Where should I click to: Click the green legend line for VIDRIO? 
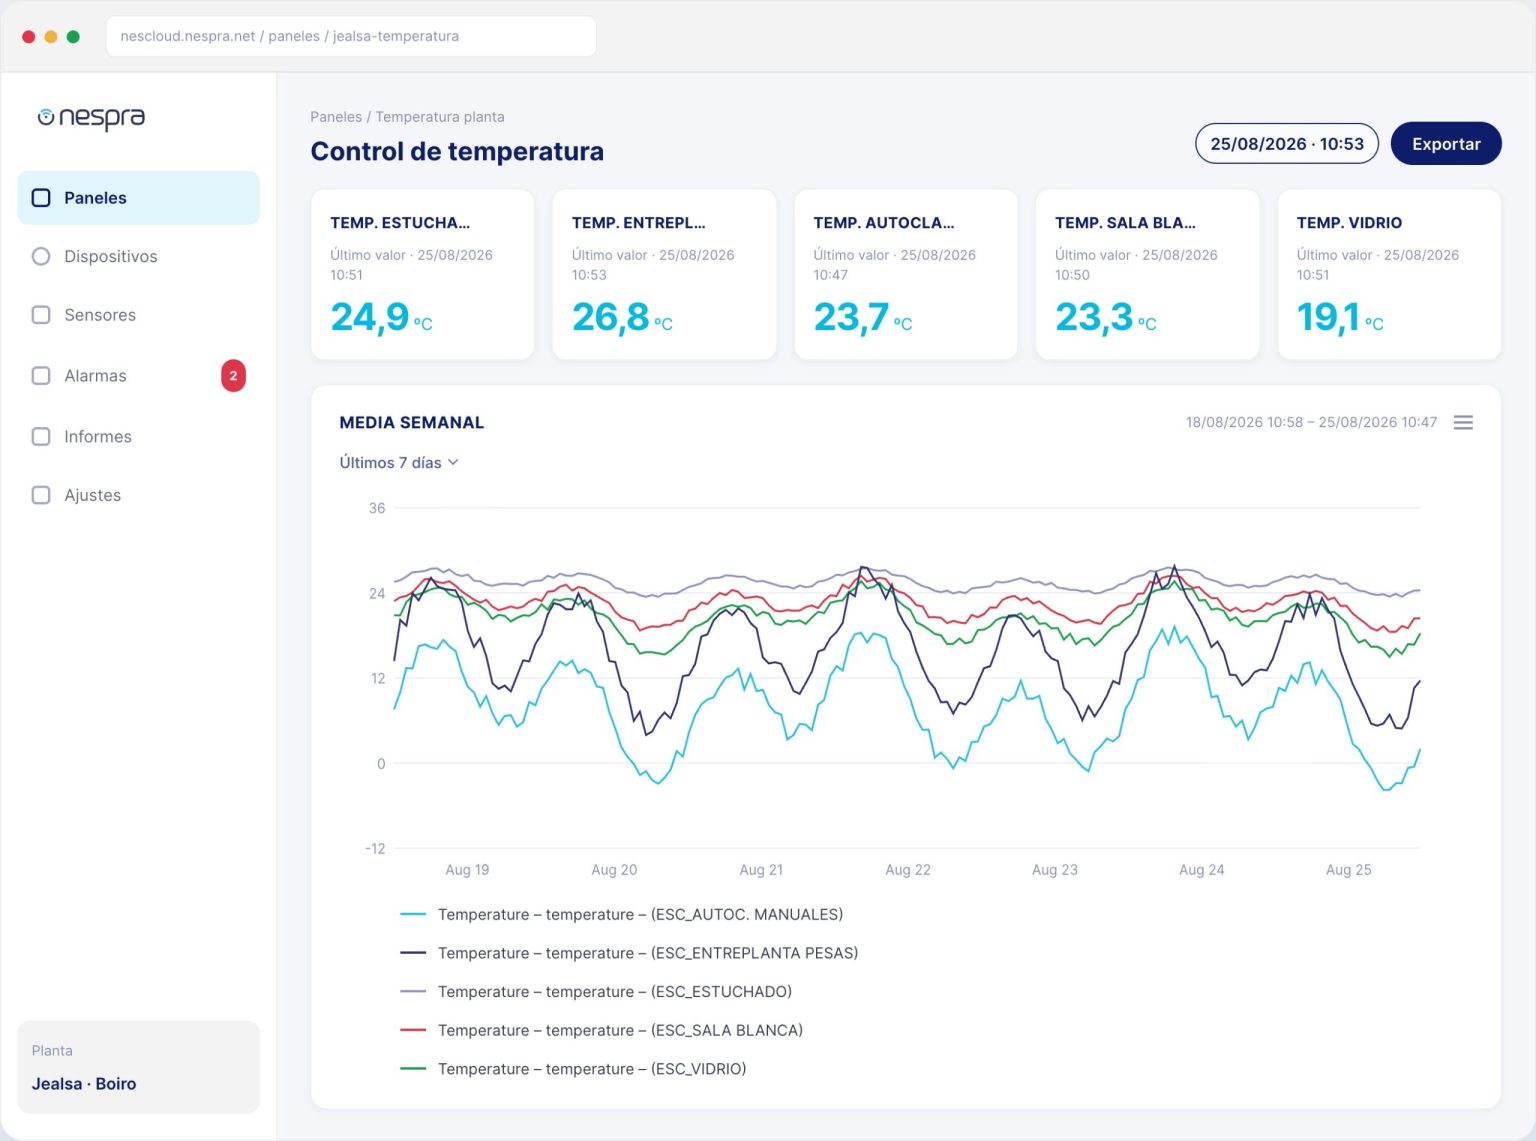pos(413,1069)
